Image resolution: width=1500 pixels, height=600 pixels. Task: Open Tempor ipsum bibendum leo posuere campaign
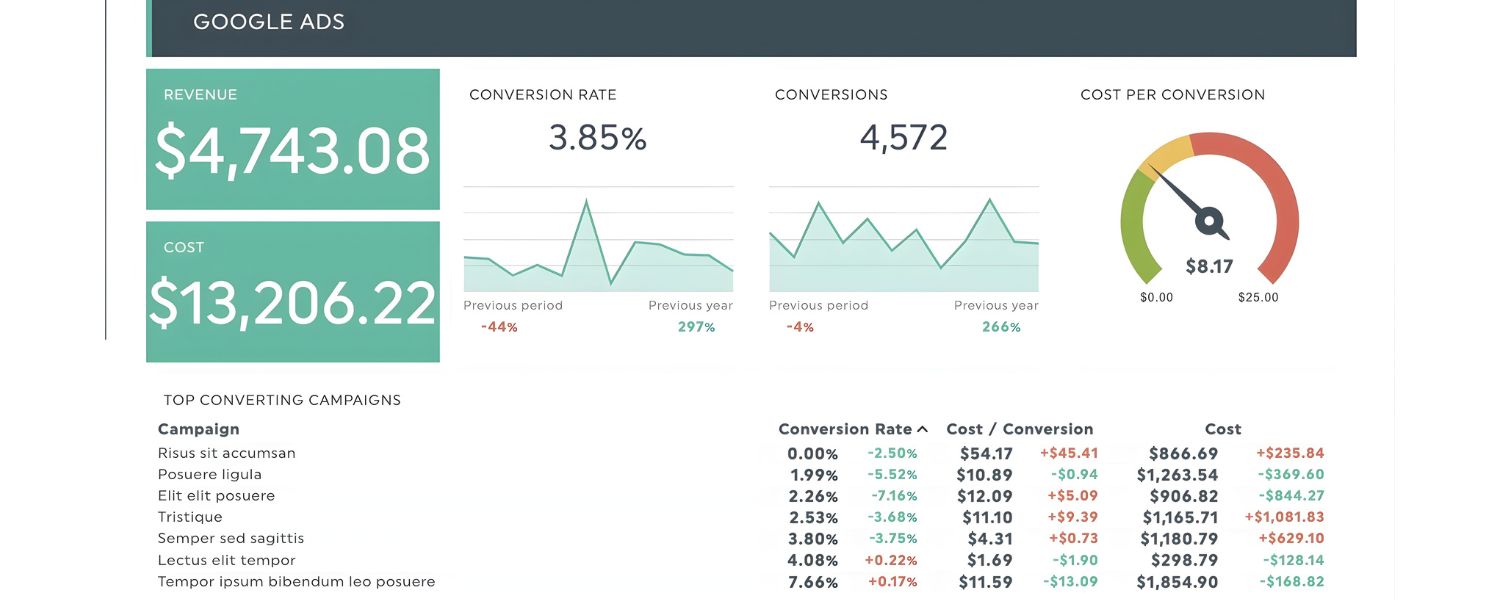296,582
